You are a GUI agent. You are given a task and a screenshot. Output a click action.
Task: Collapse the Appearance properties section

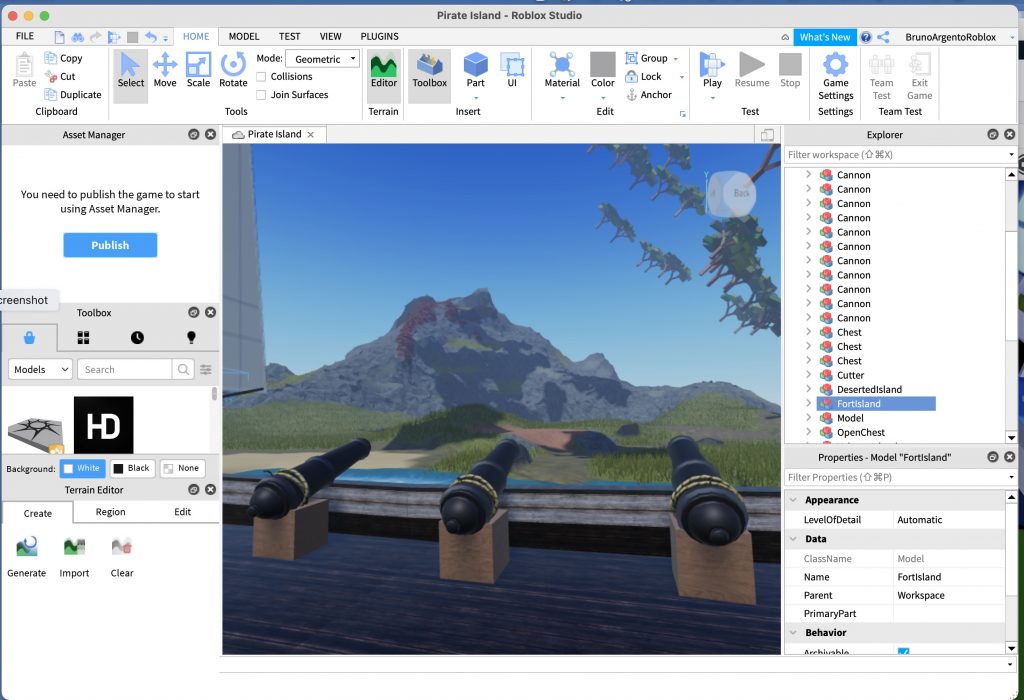tap(793, 500)
